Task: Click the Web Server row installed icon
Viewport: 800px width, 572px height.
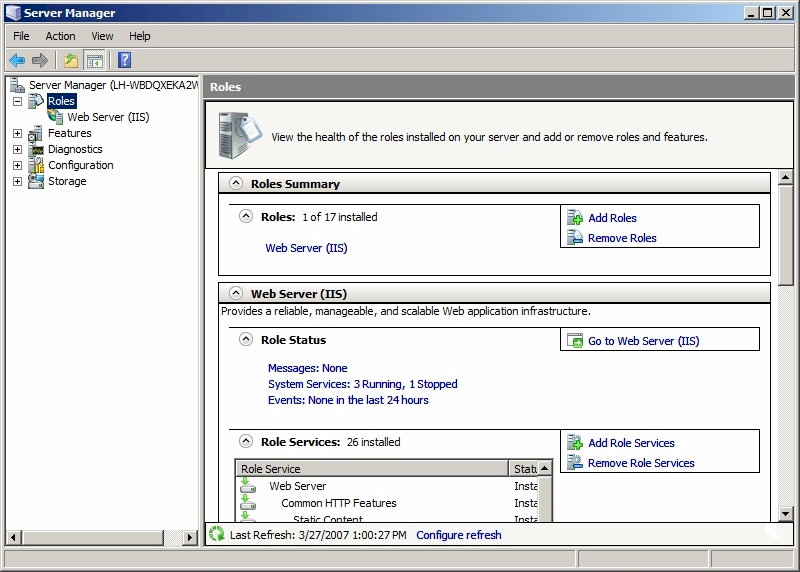Action: [x=248, y=485]
